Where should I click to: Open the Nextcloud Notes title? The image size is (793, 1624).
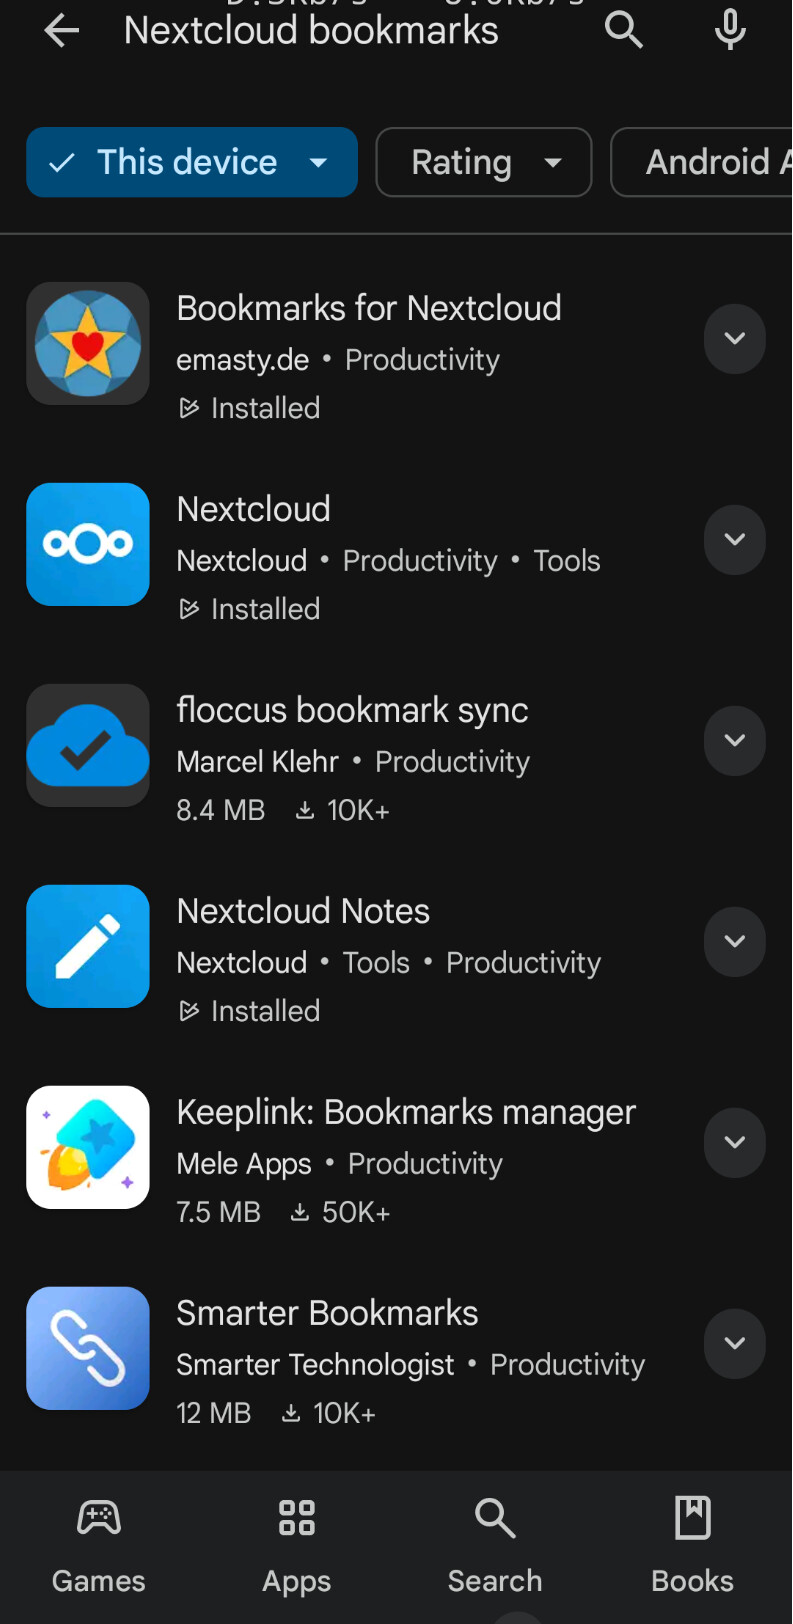point(303,911)
